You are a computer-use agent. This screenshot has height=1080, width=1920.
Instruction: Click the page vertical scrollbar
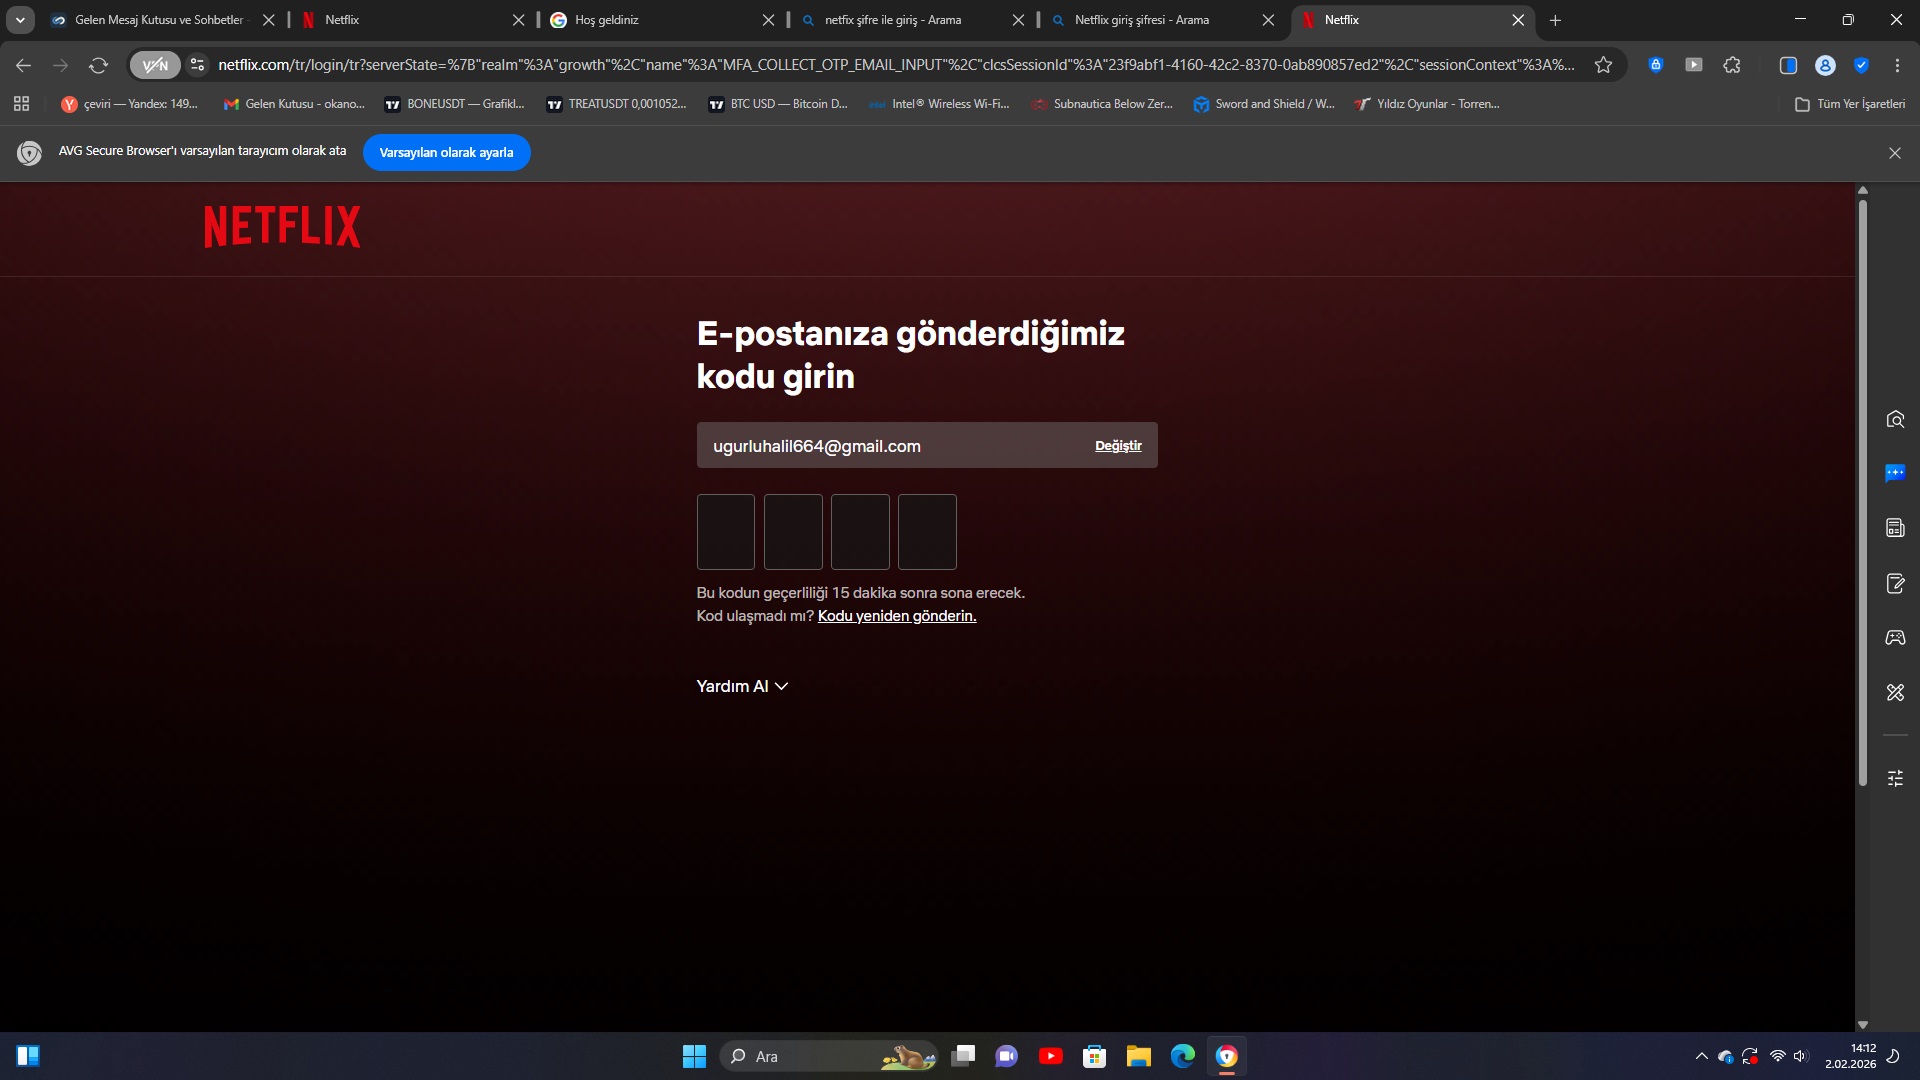pos(1862,493)
